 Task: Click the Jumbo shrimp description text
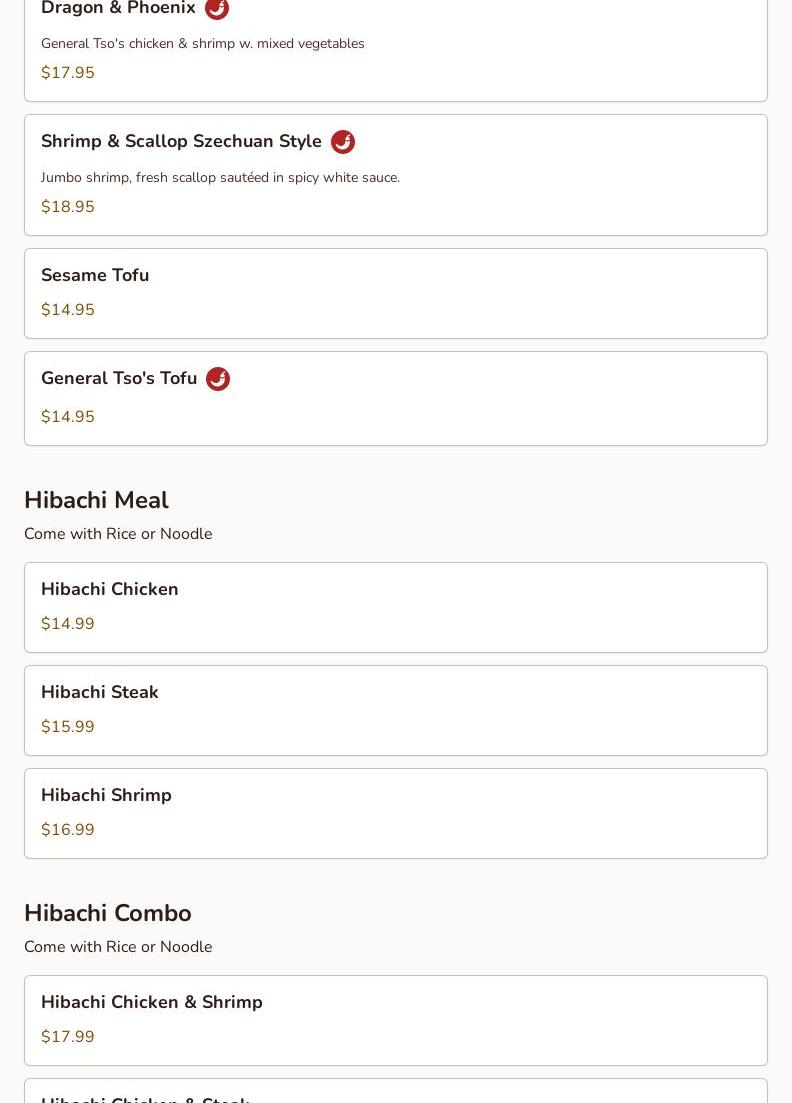220,178
